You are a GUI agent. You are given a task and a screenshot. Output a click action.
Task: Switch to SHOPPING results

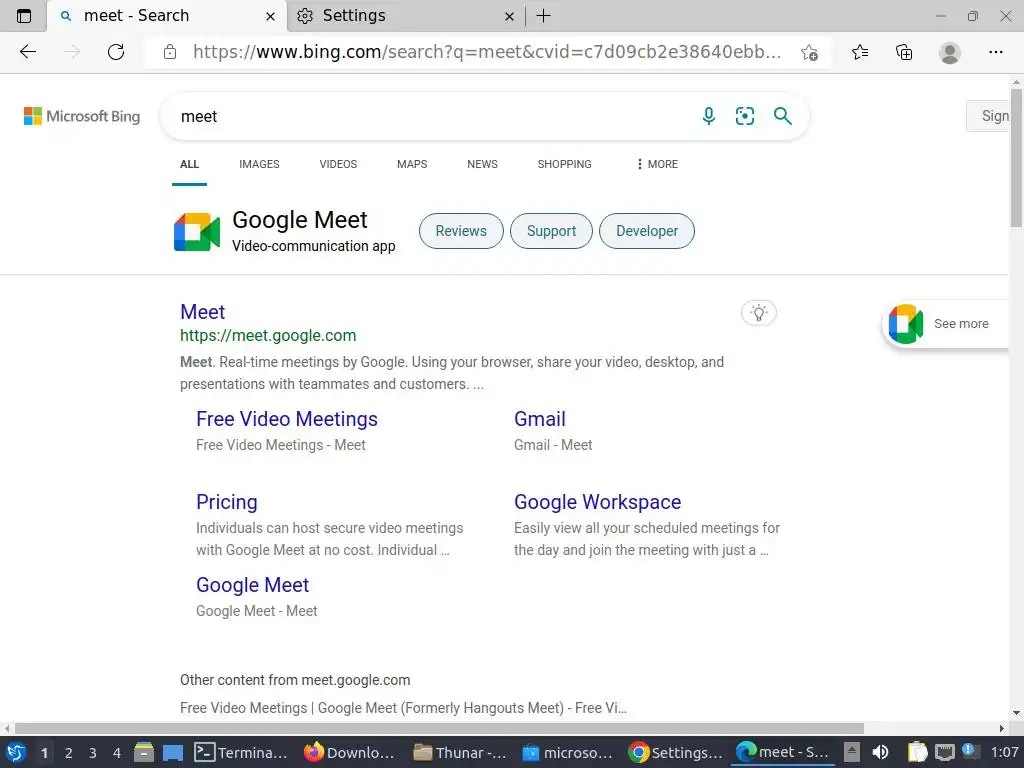(564, 164)
